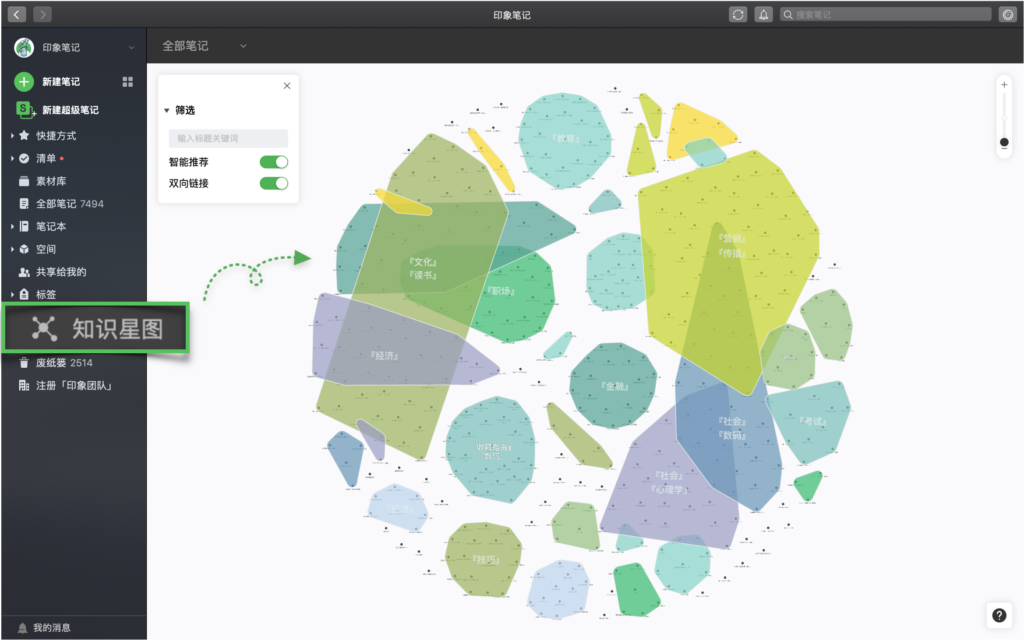
Task: Open the 印象笔记 account dropdown chevron
Action: pyautogui.click(x=131, y=48)
